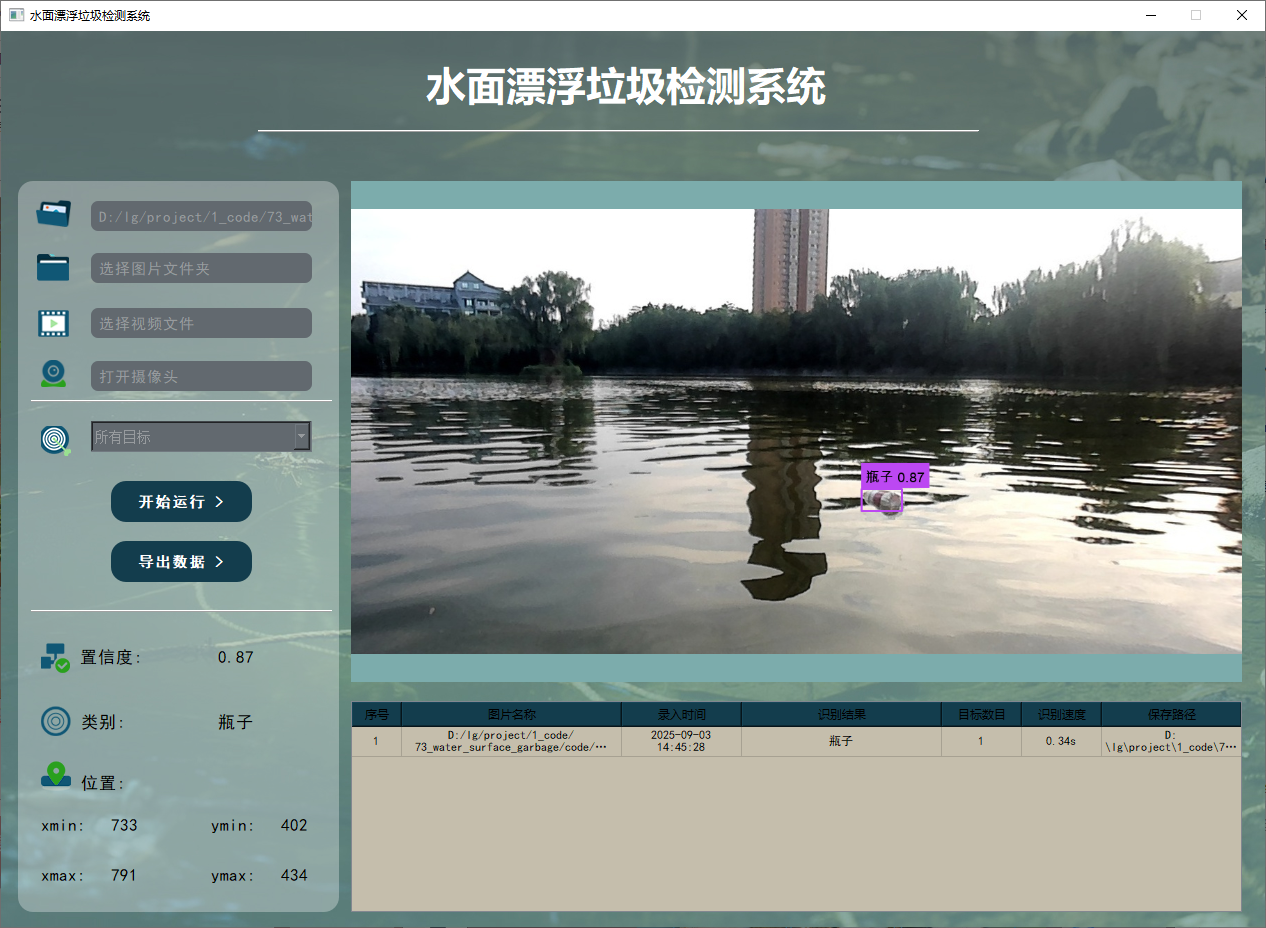Maximize the application window

(1196, 15)
